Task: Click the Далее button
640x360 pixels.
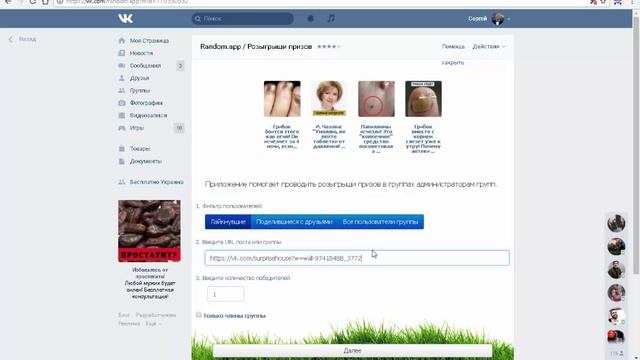Action: coord(352,351)
